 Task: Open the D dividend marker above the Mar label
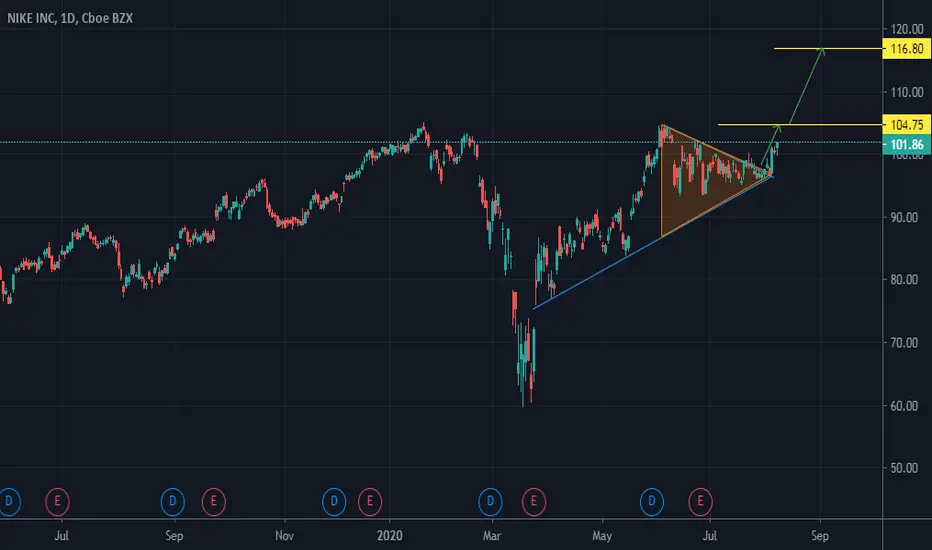[x=490, y=502]
